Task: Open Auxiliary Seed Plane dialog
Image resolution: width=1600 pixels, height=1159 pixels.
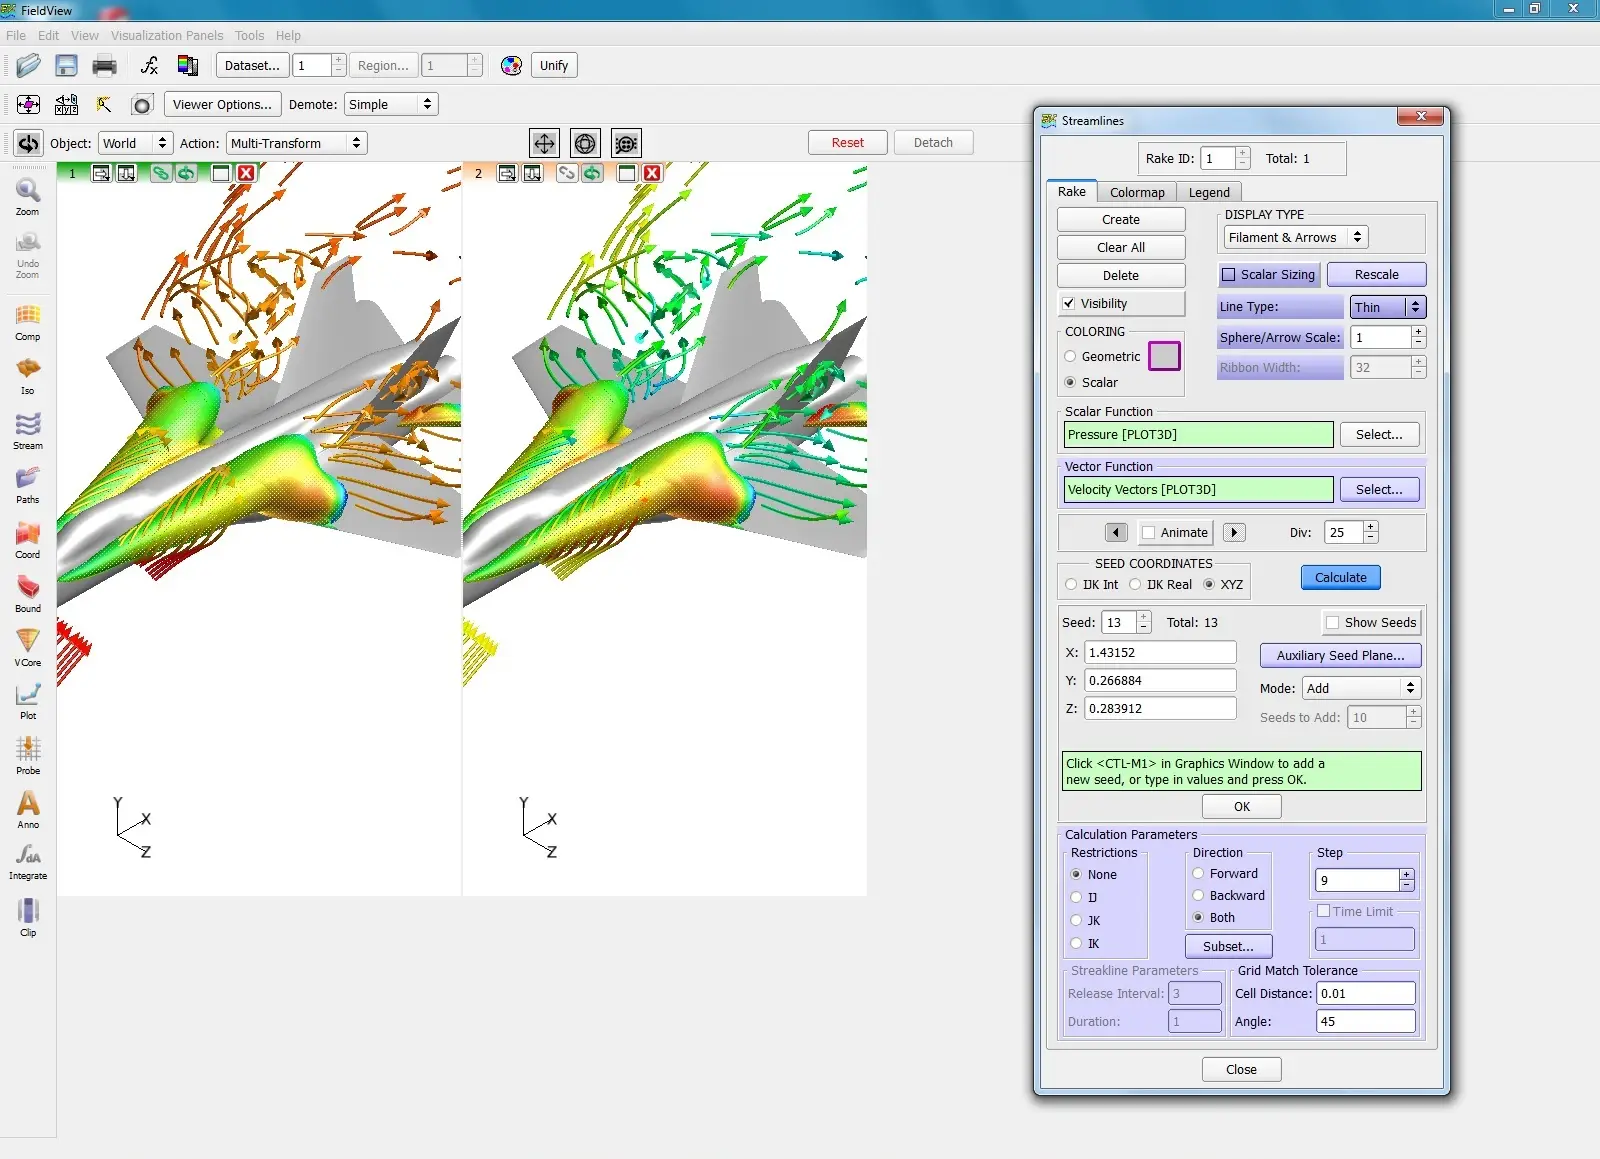Action: [1340, 655]
